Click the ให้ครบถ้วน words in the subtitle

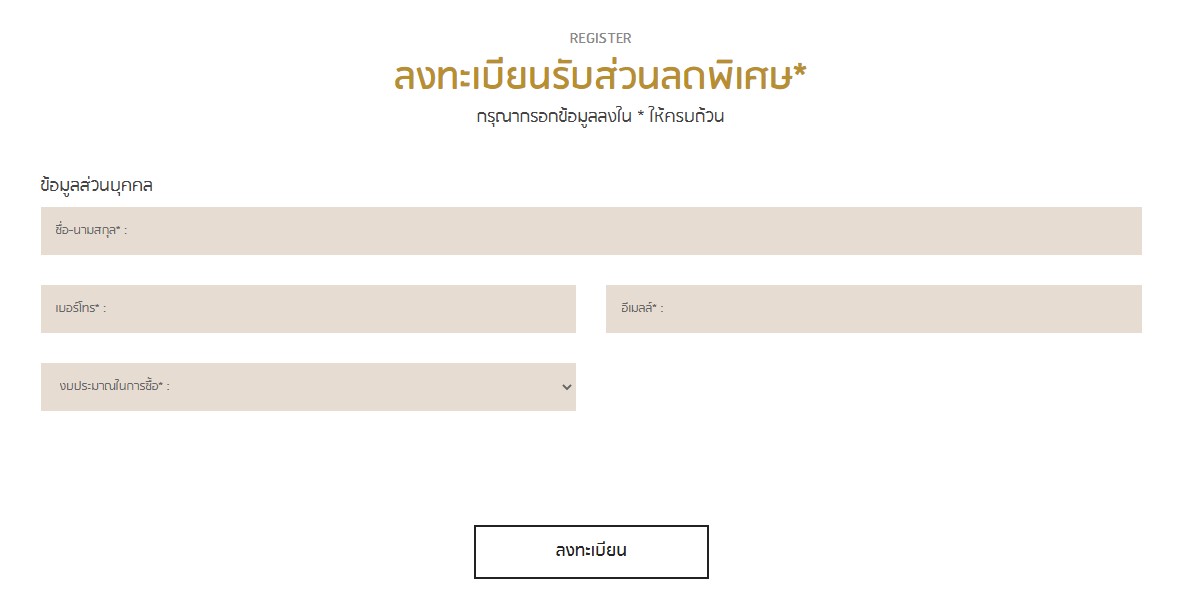point(686,116)
